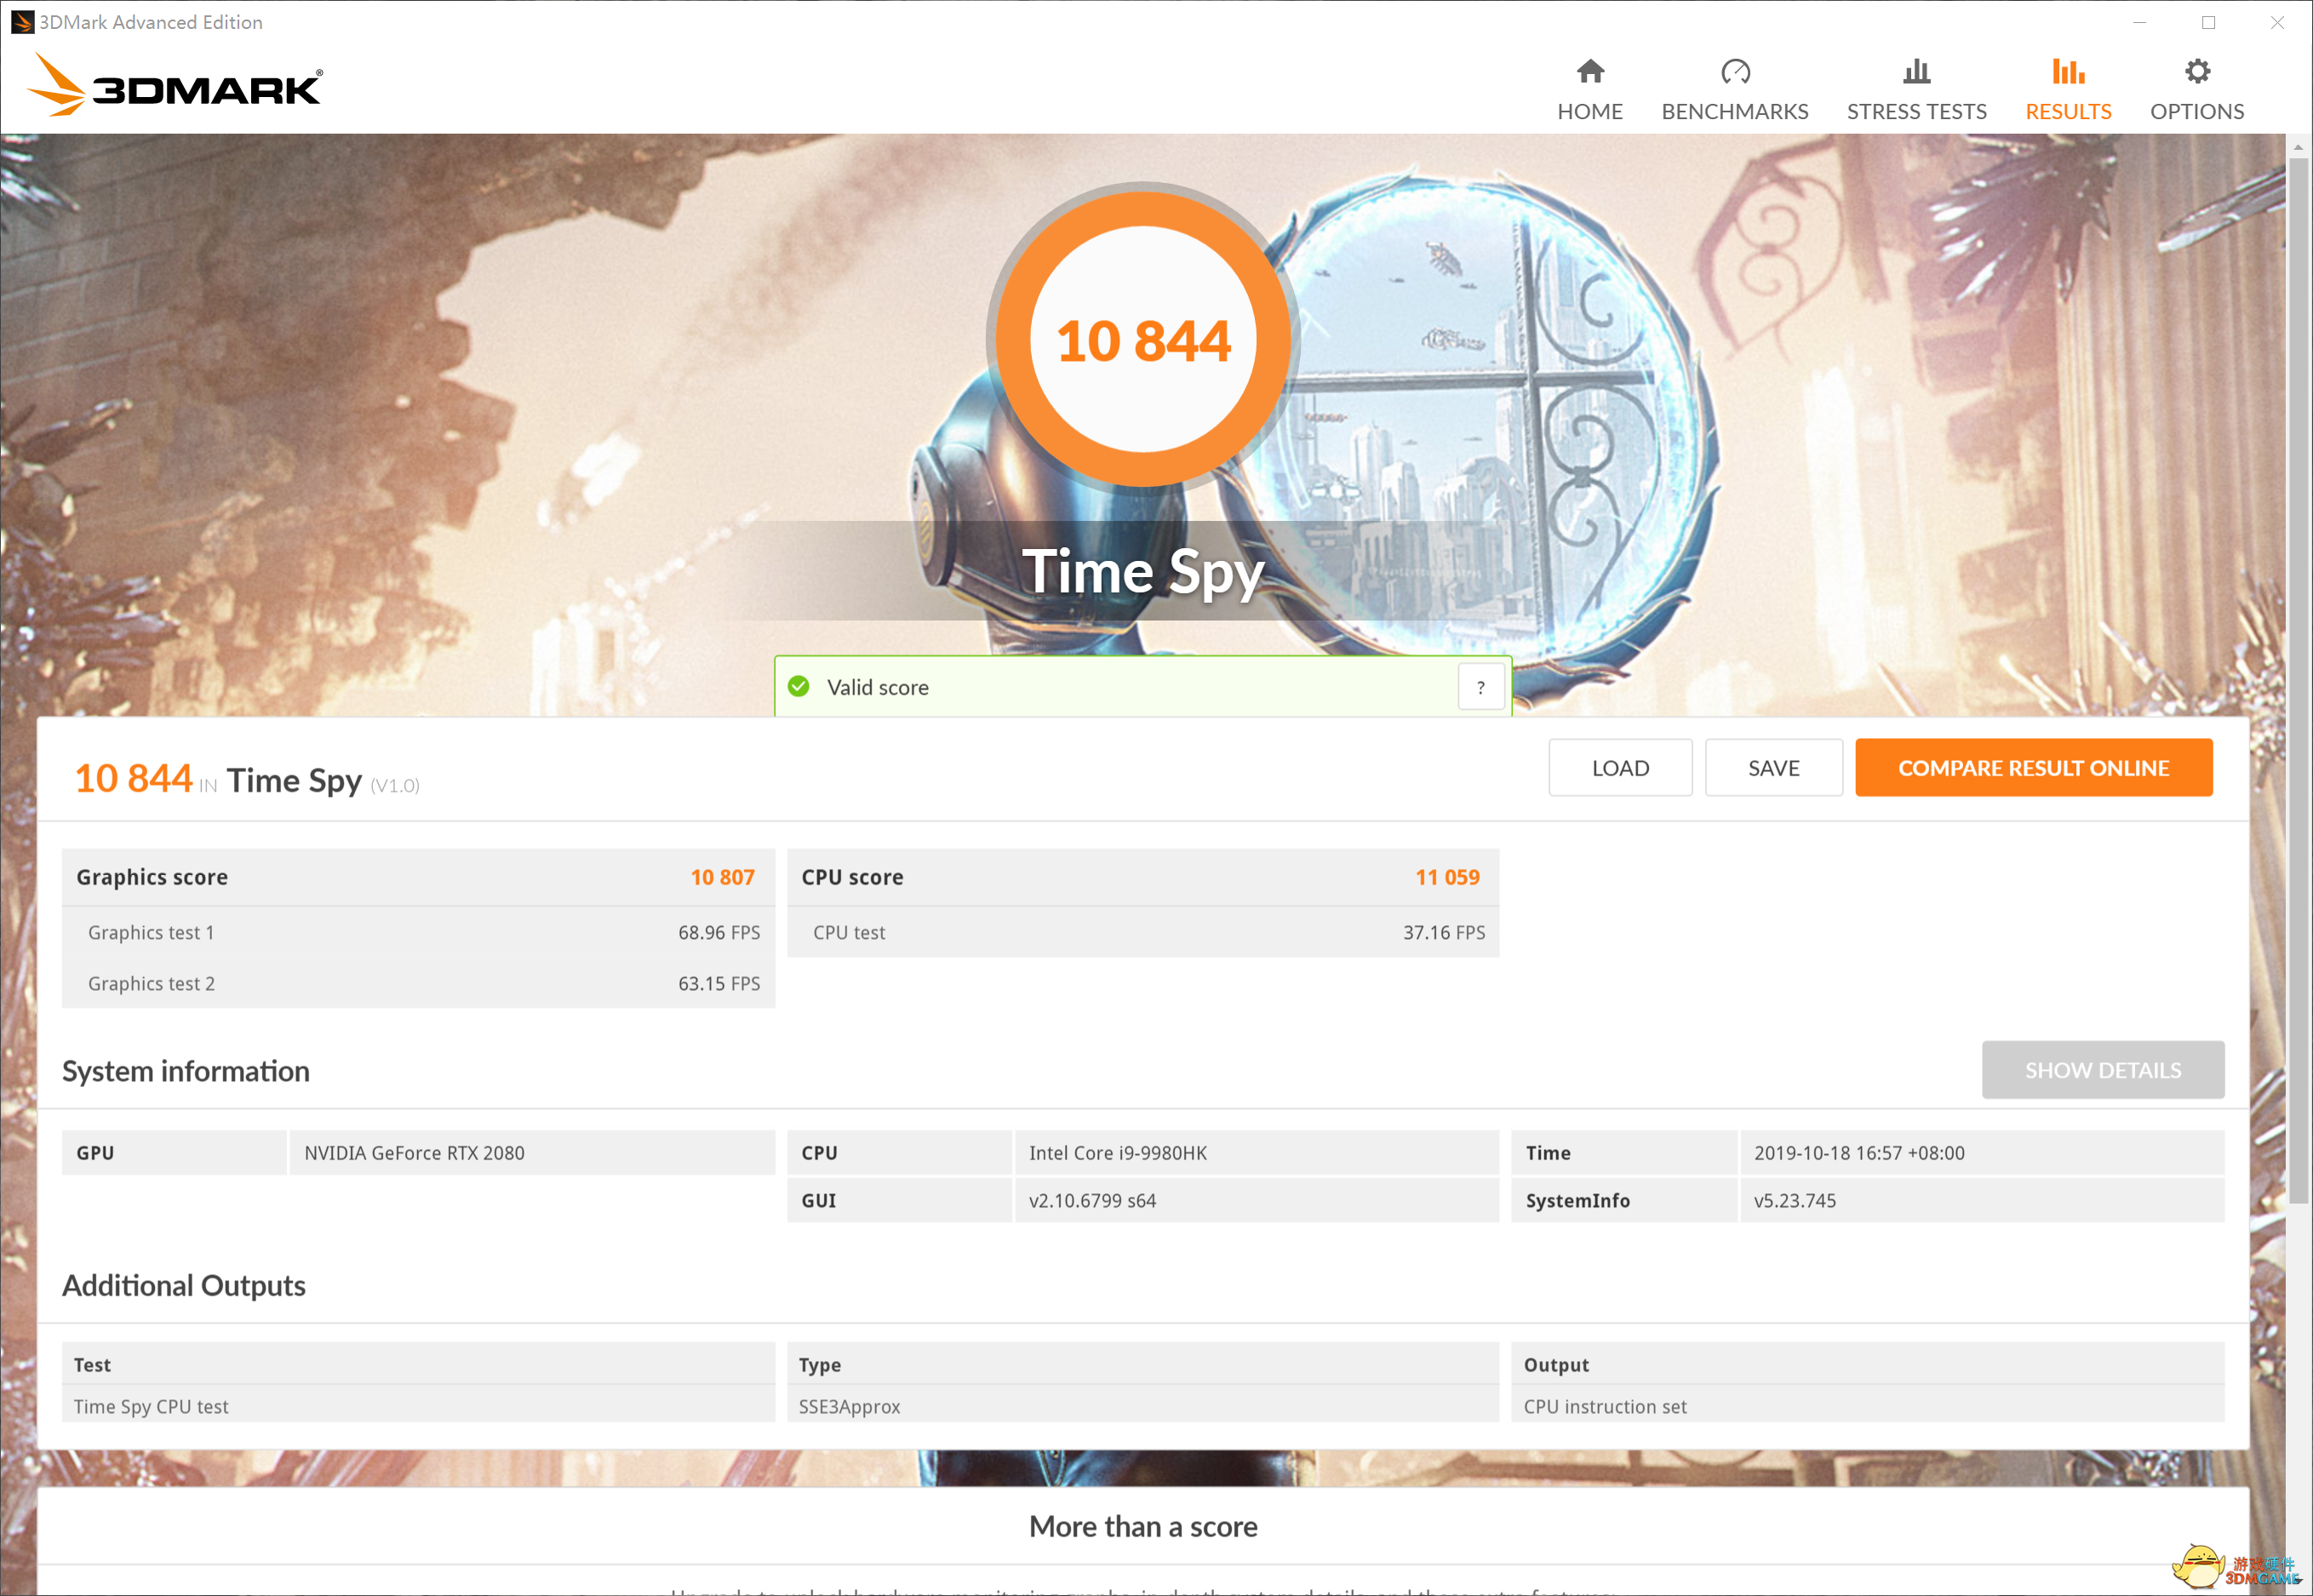Expand system info with Show Details
This screenshot has height=1596, width=2313.
(2102, 1070)
